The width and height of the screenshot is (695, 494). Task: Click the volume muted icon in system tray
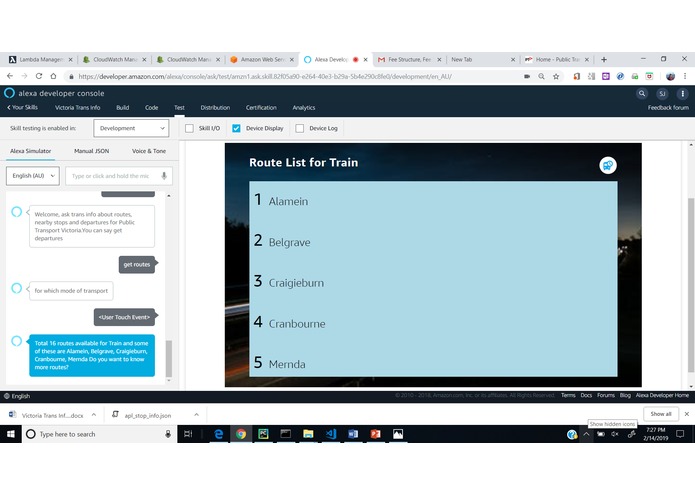(x=615, y=434)
